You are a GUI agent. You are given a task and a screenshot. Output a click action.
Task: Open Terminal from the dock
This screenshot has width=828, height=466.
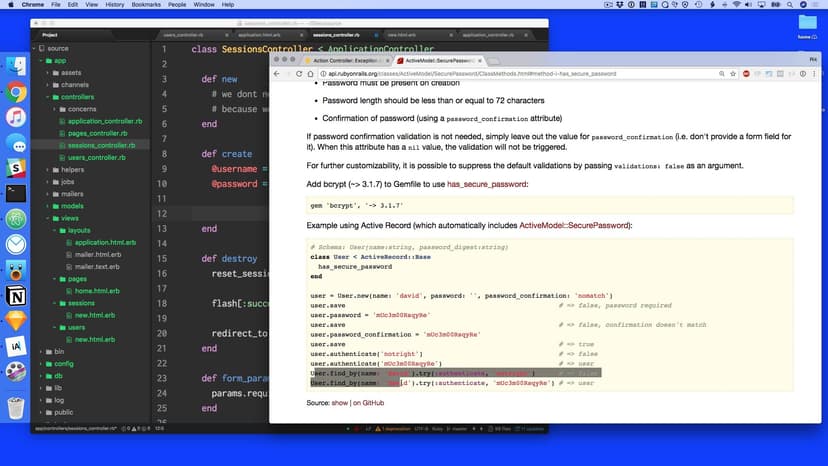coord(16,194)
